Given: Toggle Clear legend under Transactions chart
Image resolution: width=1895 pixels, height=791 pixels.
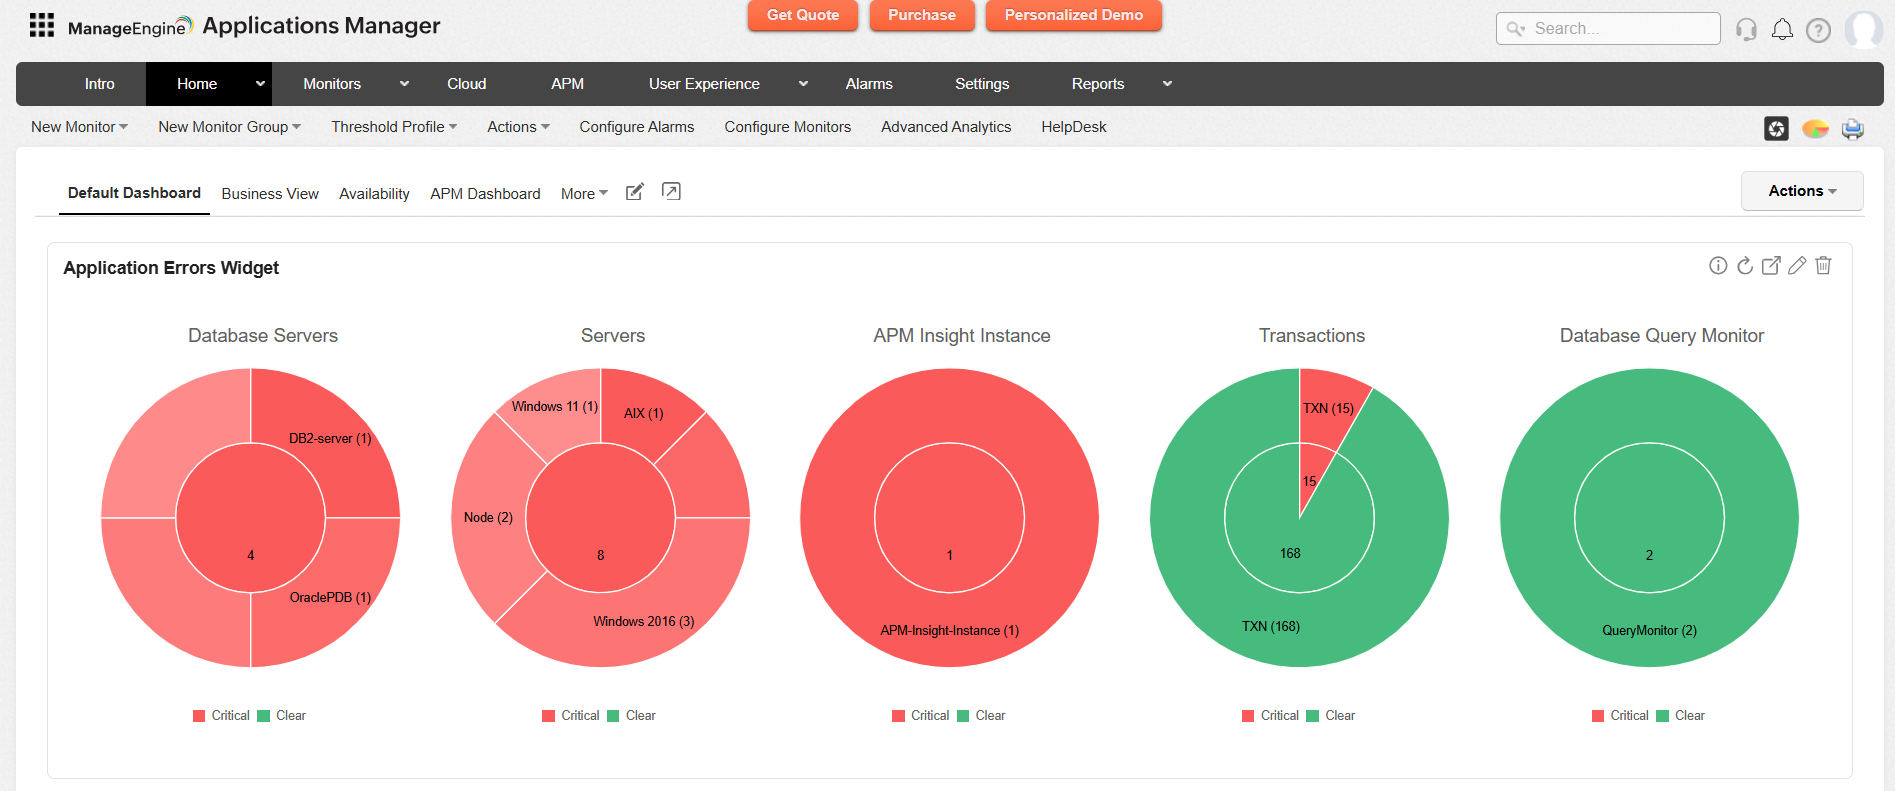Looking at the screenshot, I should pos(1330,716).
